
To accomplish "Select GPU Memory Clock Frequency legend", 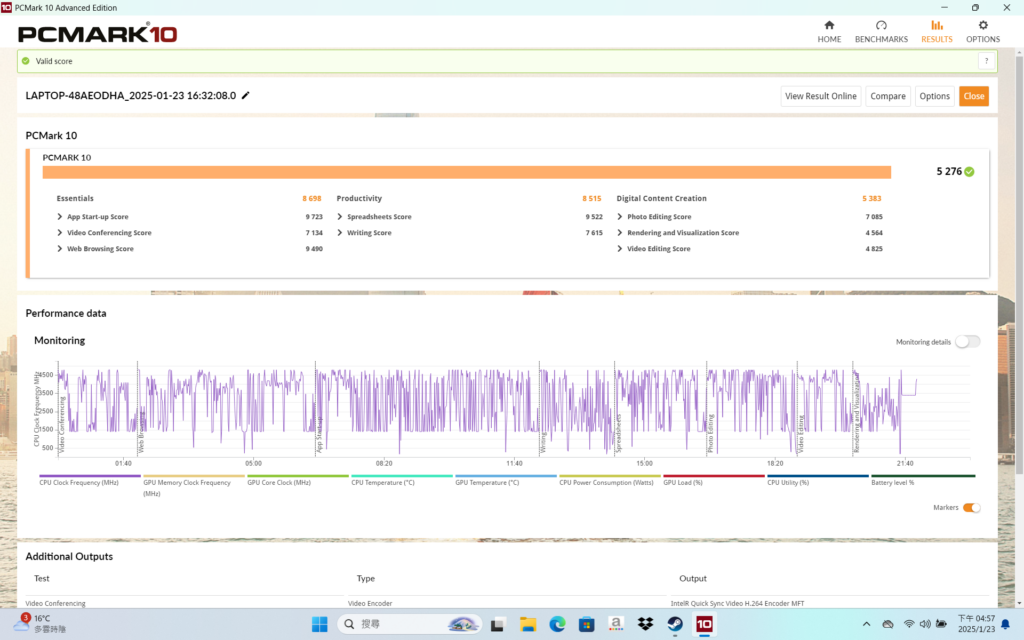I will click(x=193, y=486).
